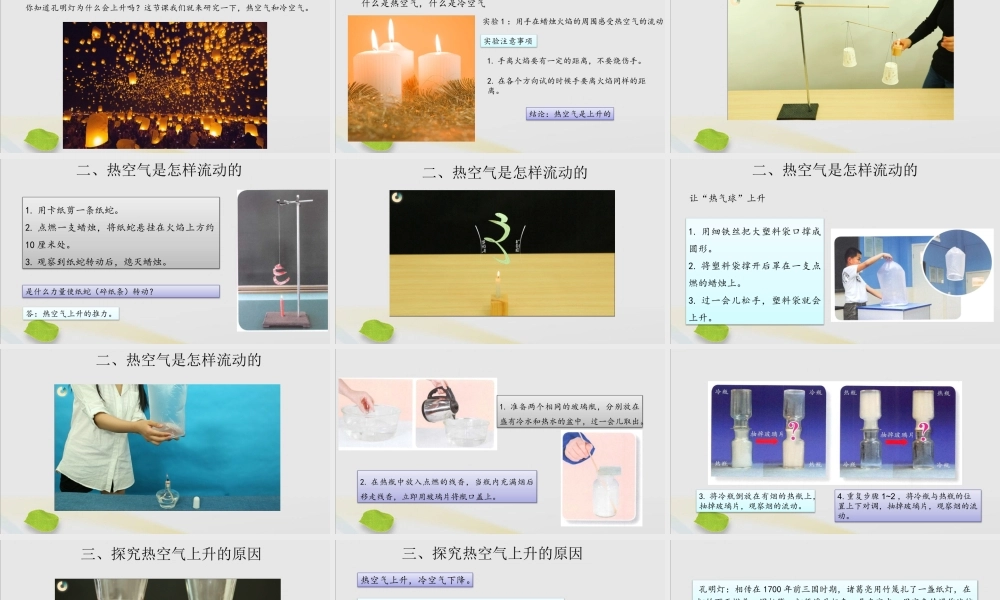Image resolution: width=1000 pixels, height=600 pixels.
Task: Click the round logo icon on the girl photo
Action: click(62, 391)
